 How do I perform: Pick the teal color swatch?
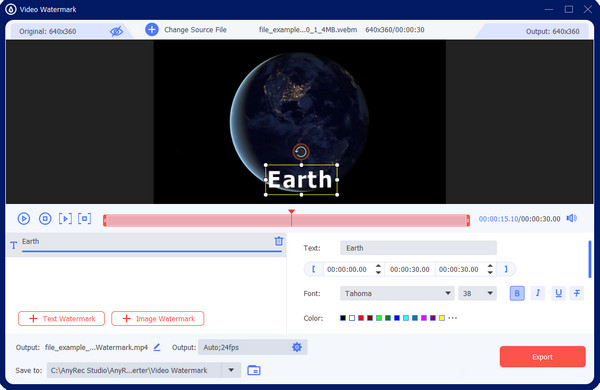pos(415,318)
